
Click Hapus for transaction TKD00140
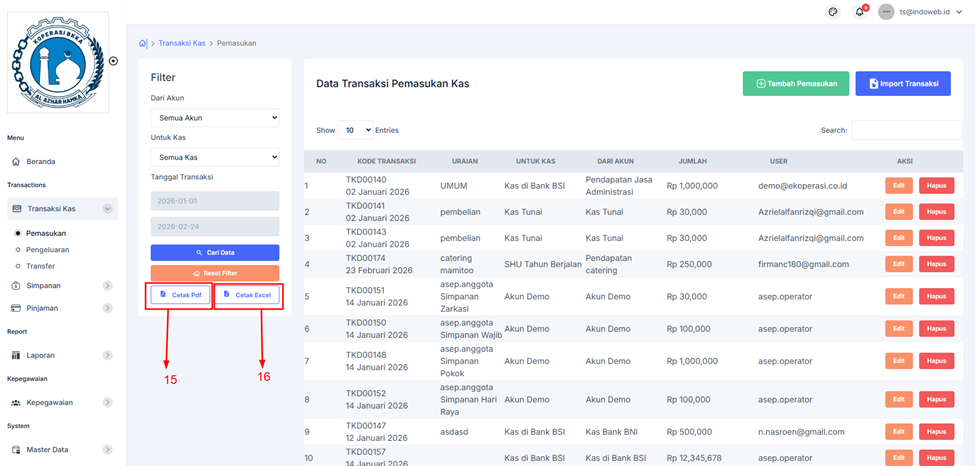(936, 185)
